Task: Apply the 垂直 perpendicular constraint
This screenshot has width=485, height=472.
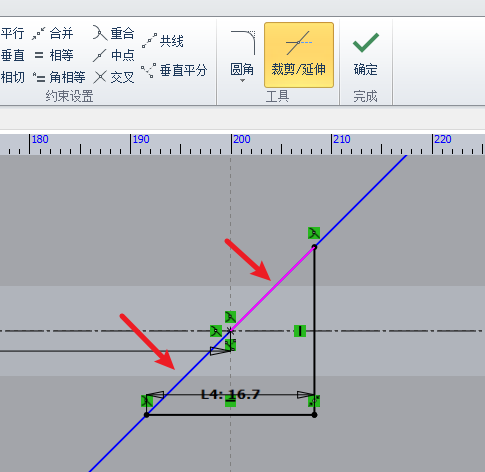Action: 12,55
